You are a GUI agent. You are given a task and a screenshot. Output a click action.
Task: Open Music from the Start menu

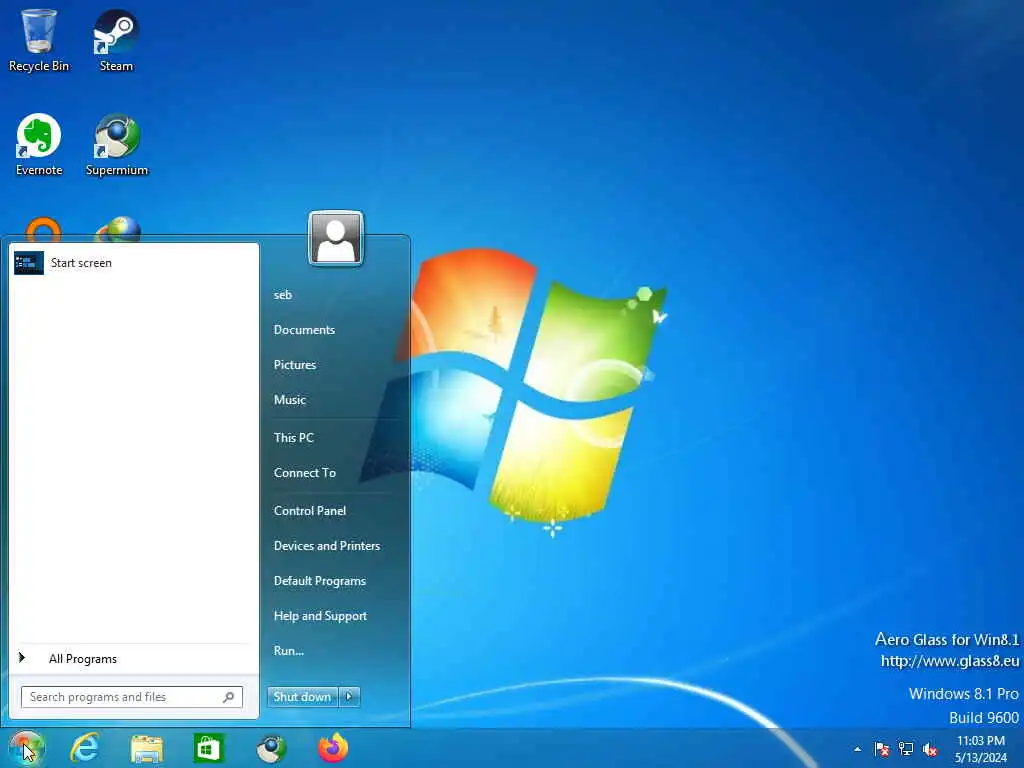(x=289, y=400)
